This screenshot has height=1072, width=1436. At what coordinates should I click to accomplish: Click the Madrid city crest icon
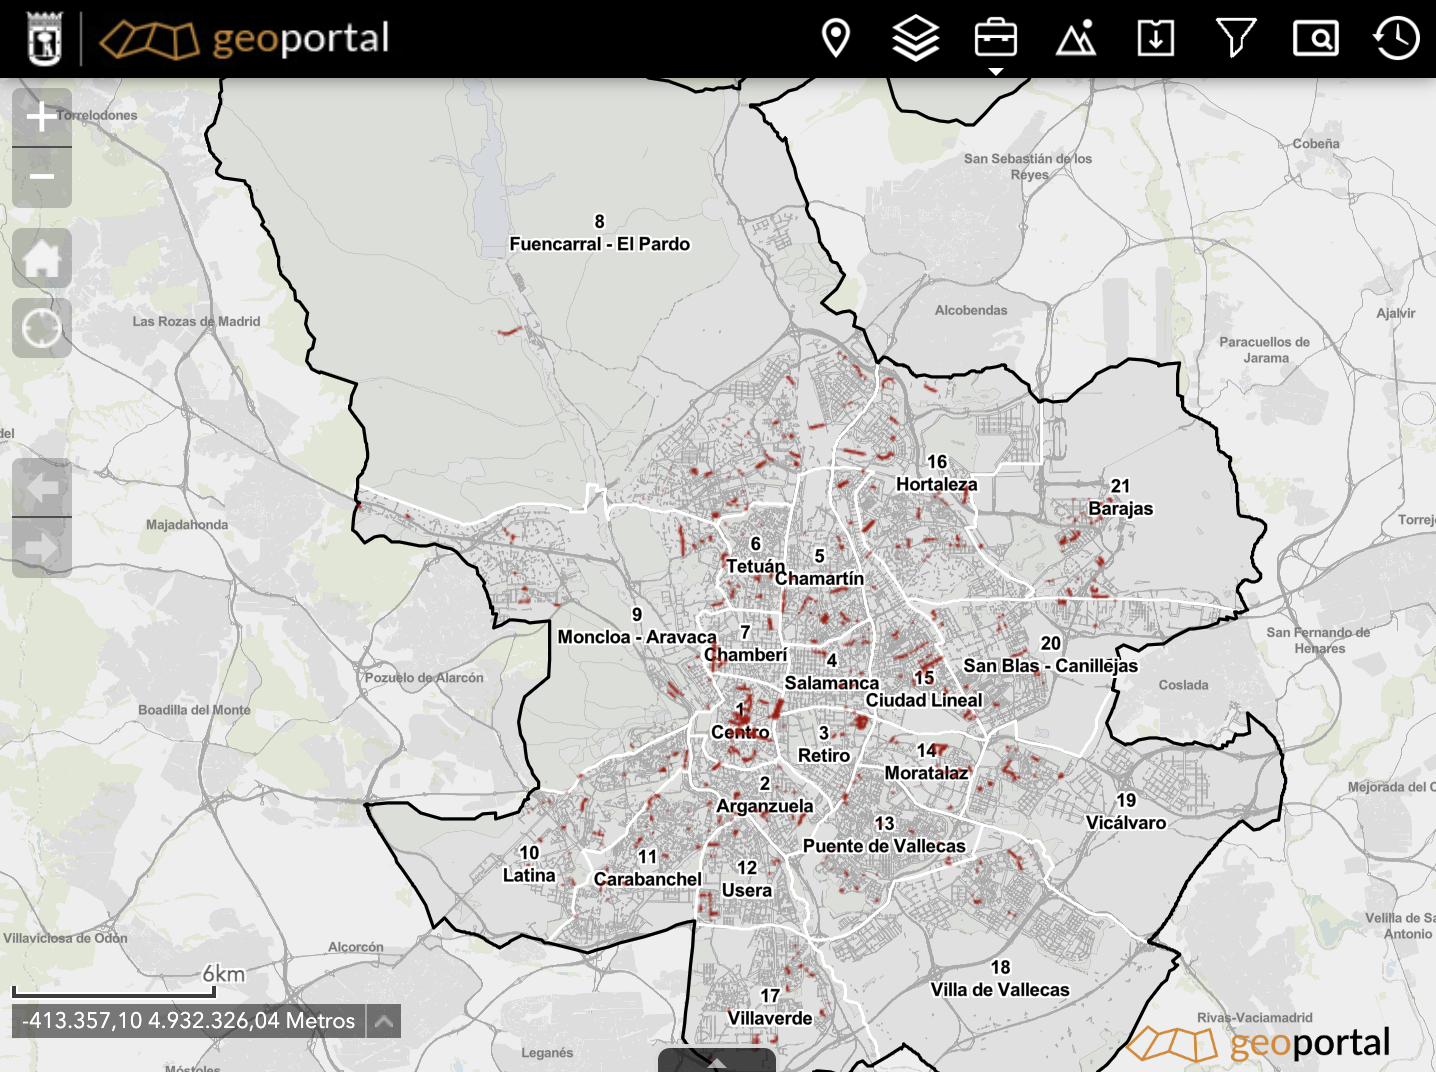coord(44,39)
